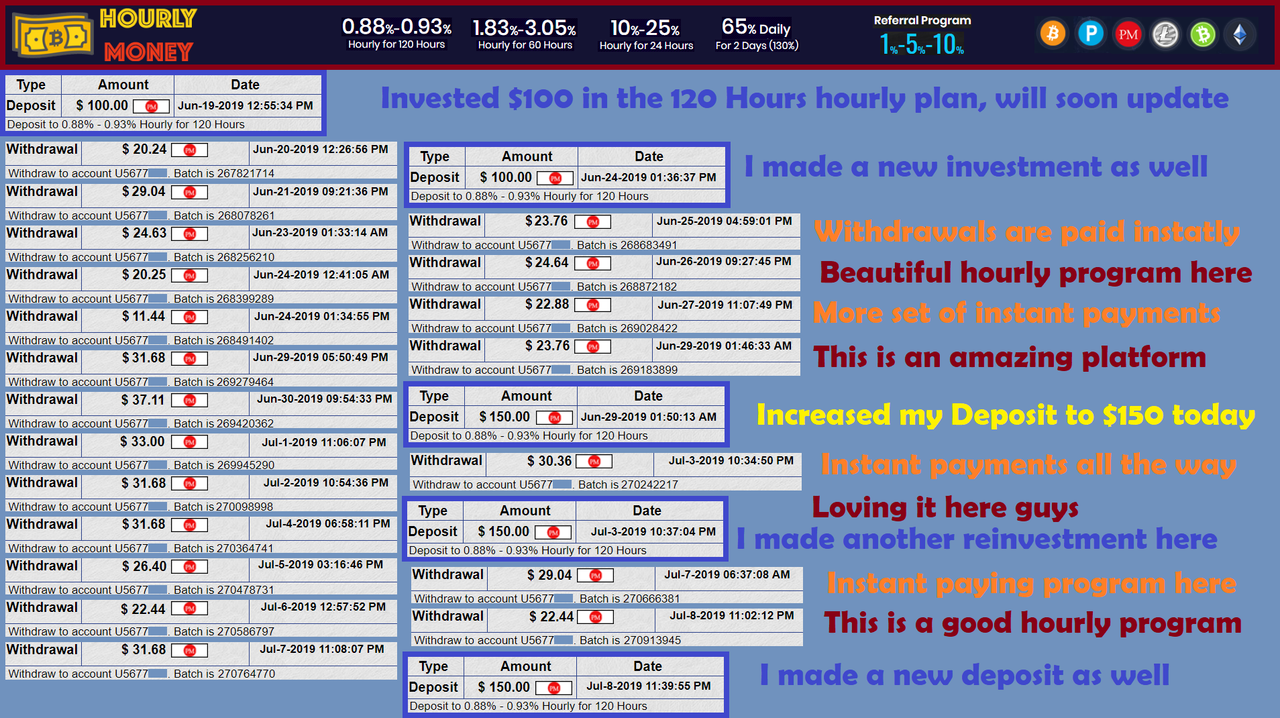
Task: Click PM icon beside $26.40 withdrawal
Action: click(189, 567)
